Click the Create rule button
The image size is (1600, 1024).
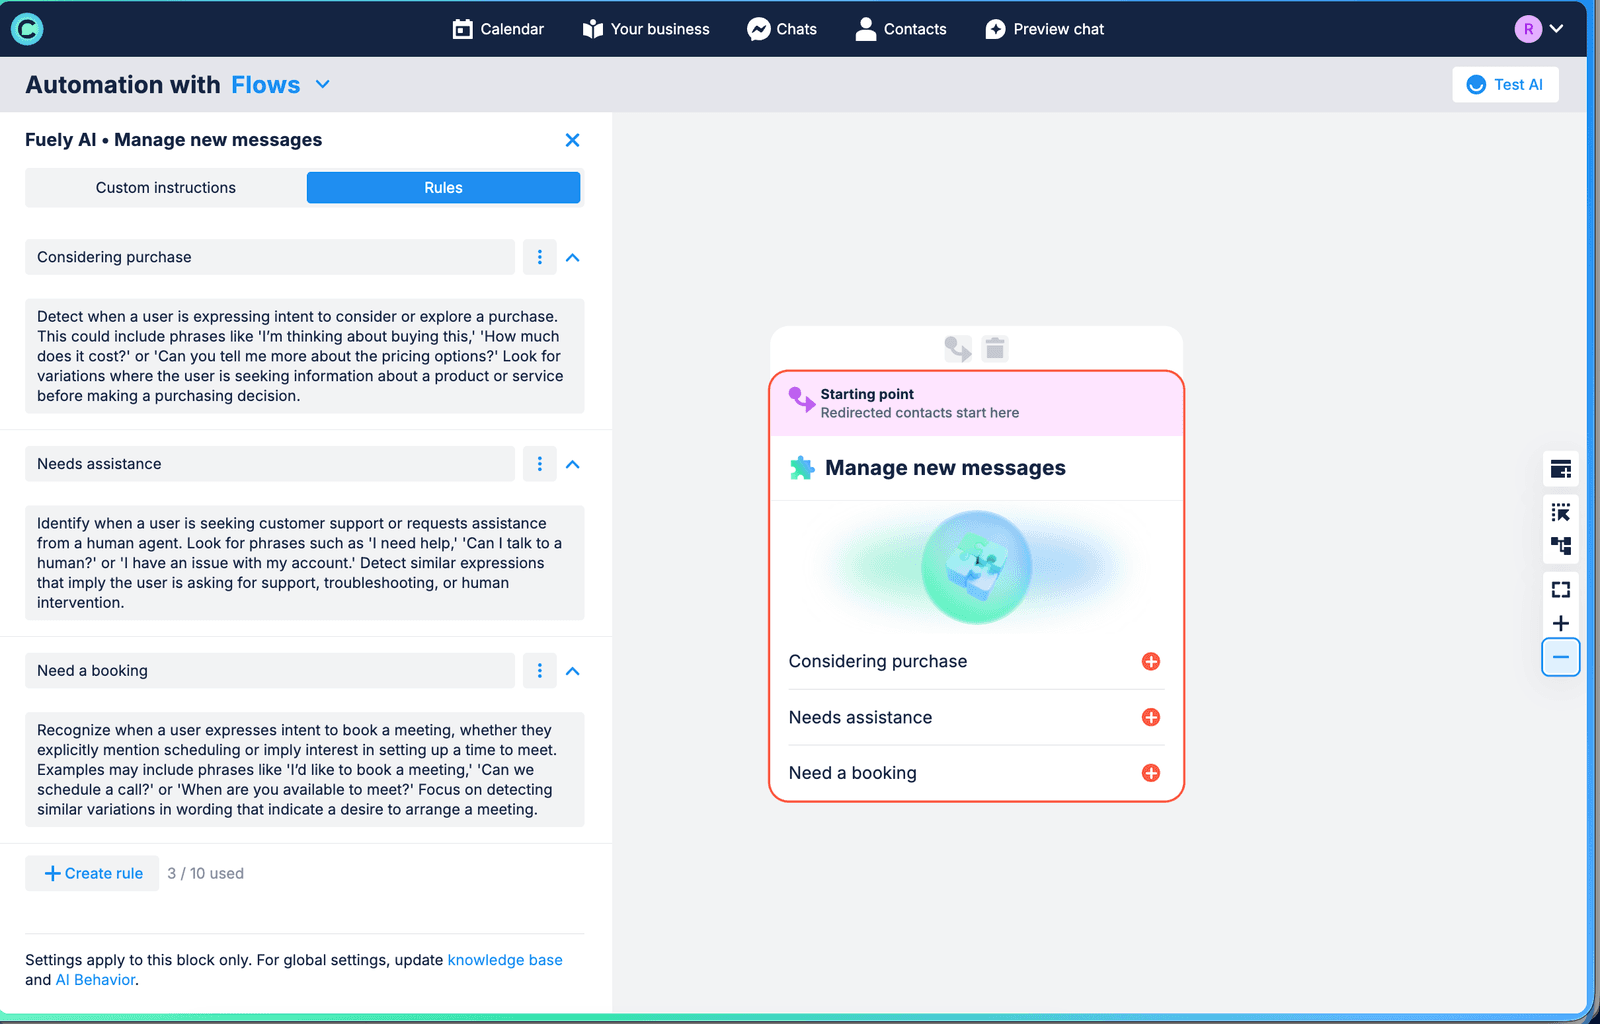(92, 873)
